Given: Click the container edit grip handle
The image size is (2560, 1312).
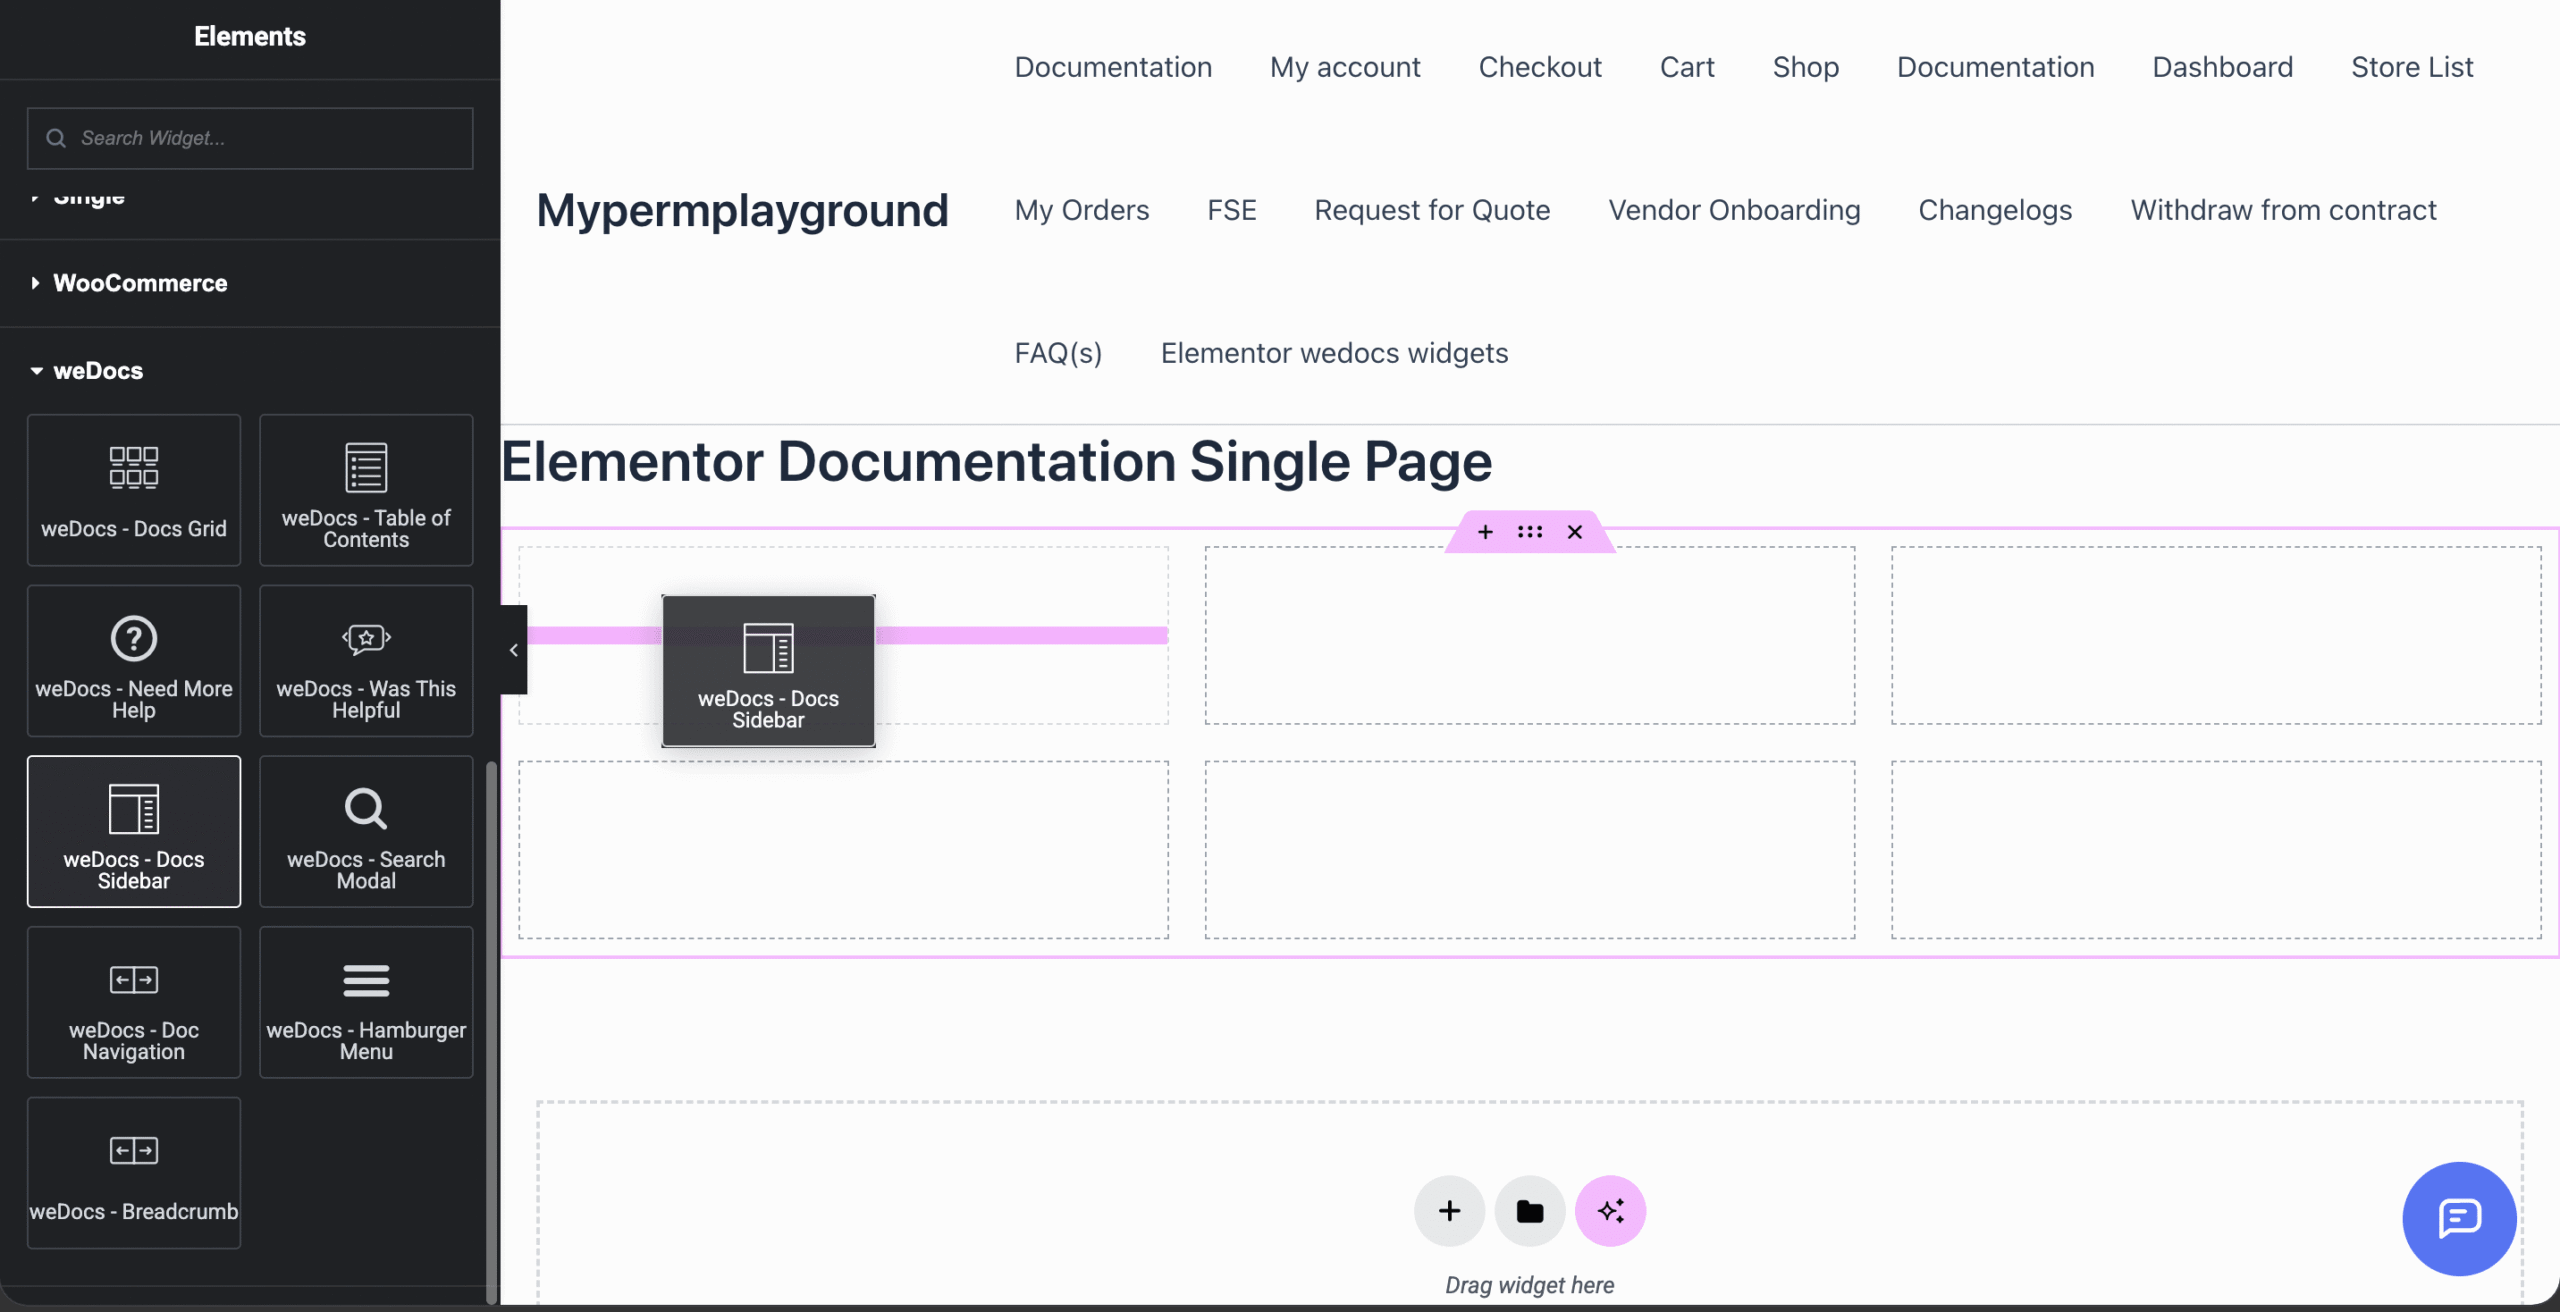Looking at the screenshot, I should (1530, 532).
